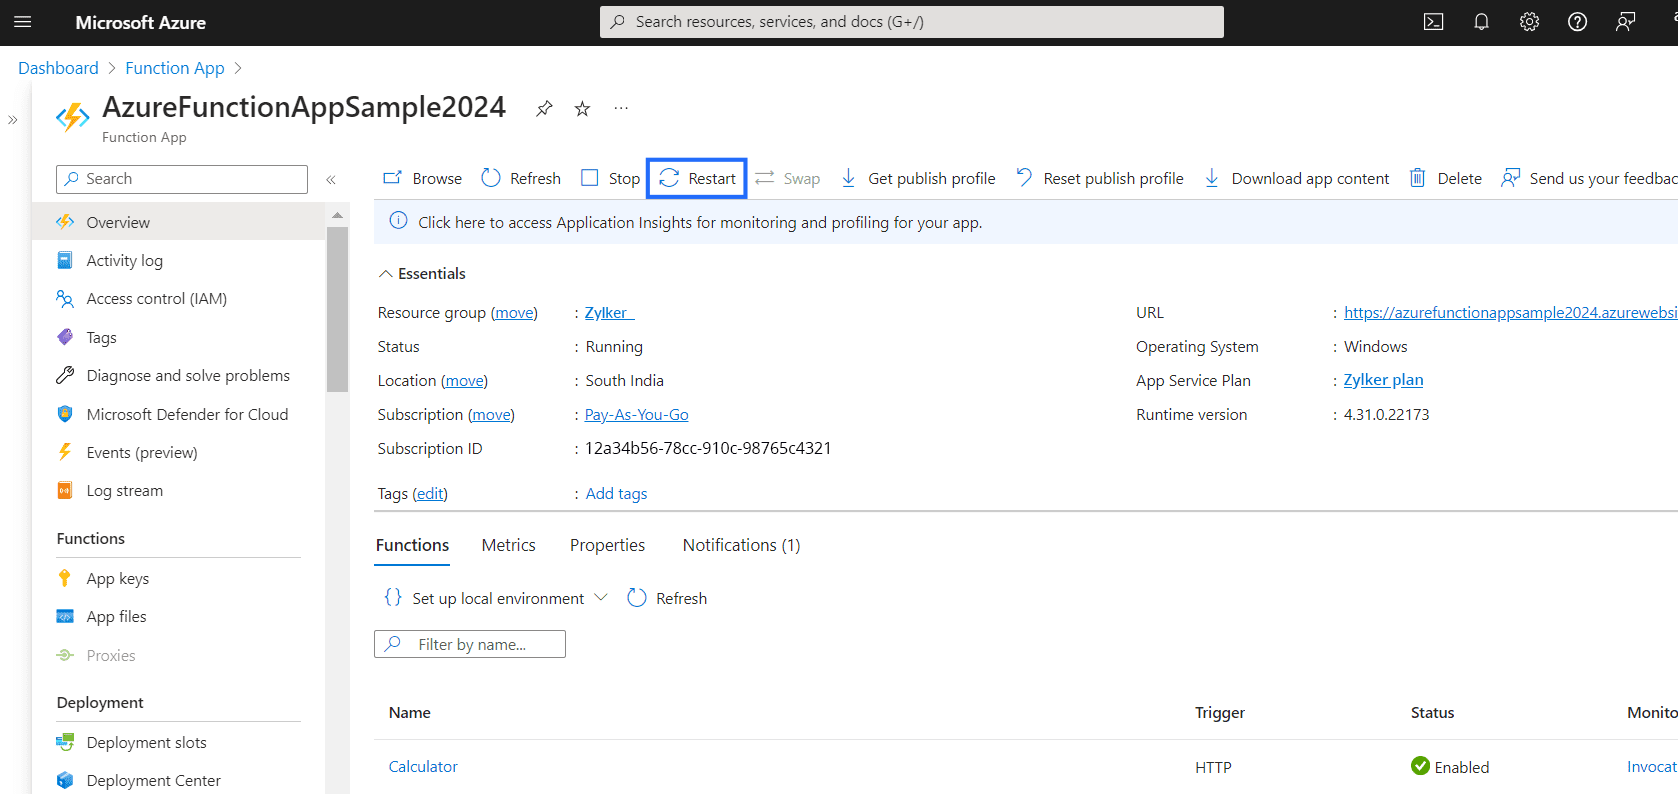Expand Set up local environment dropdown
This screenshot has width=1678, height=794.
(x=600, y=598)
